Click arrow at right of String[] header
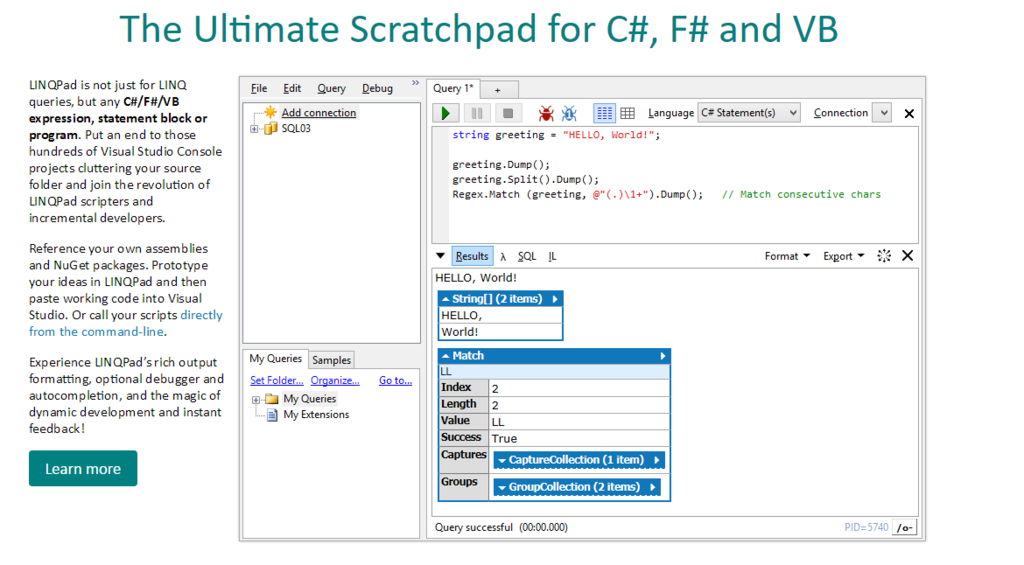Viewport: 1024px width, 565px height. click(x=555, y=299)
